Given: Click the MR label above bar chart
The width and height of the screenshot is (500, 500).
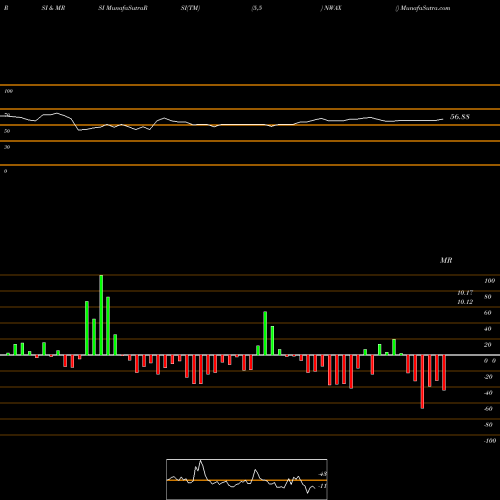Looking at the screenshot, I should point(446,260).
